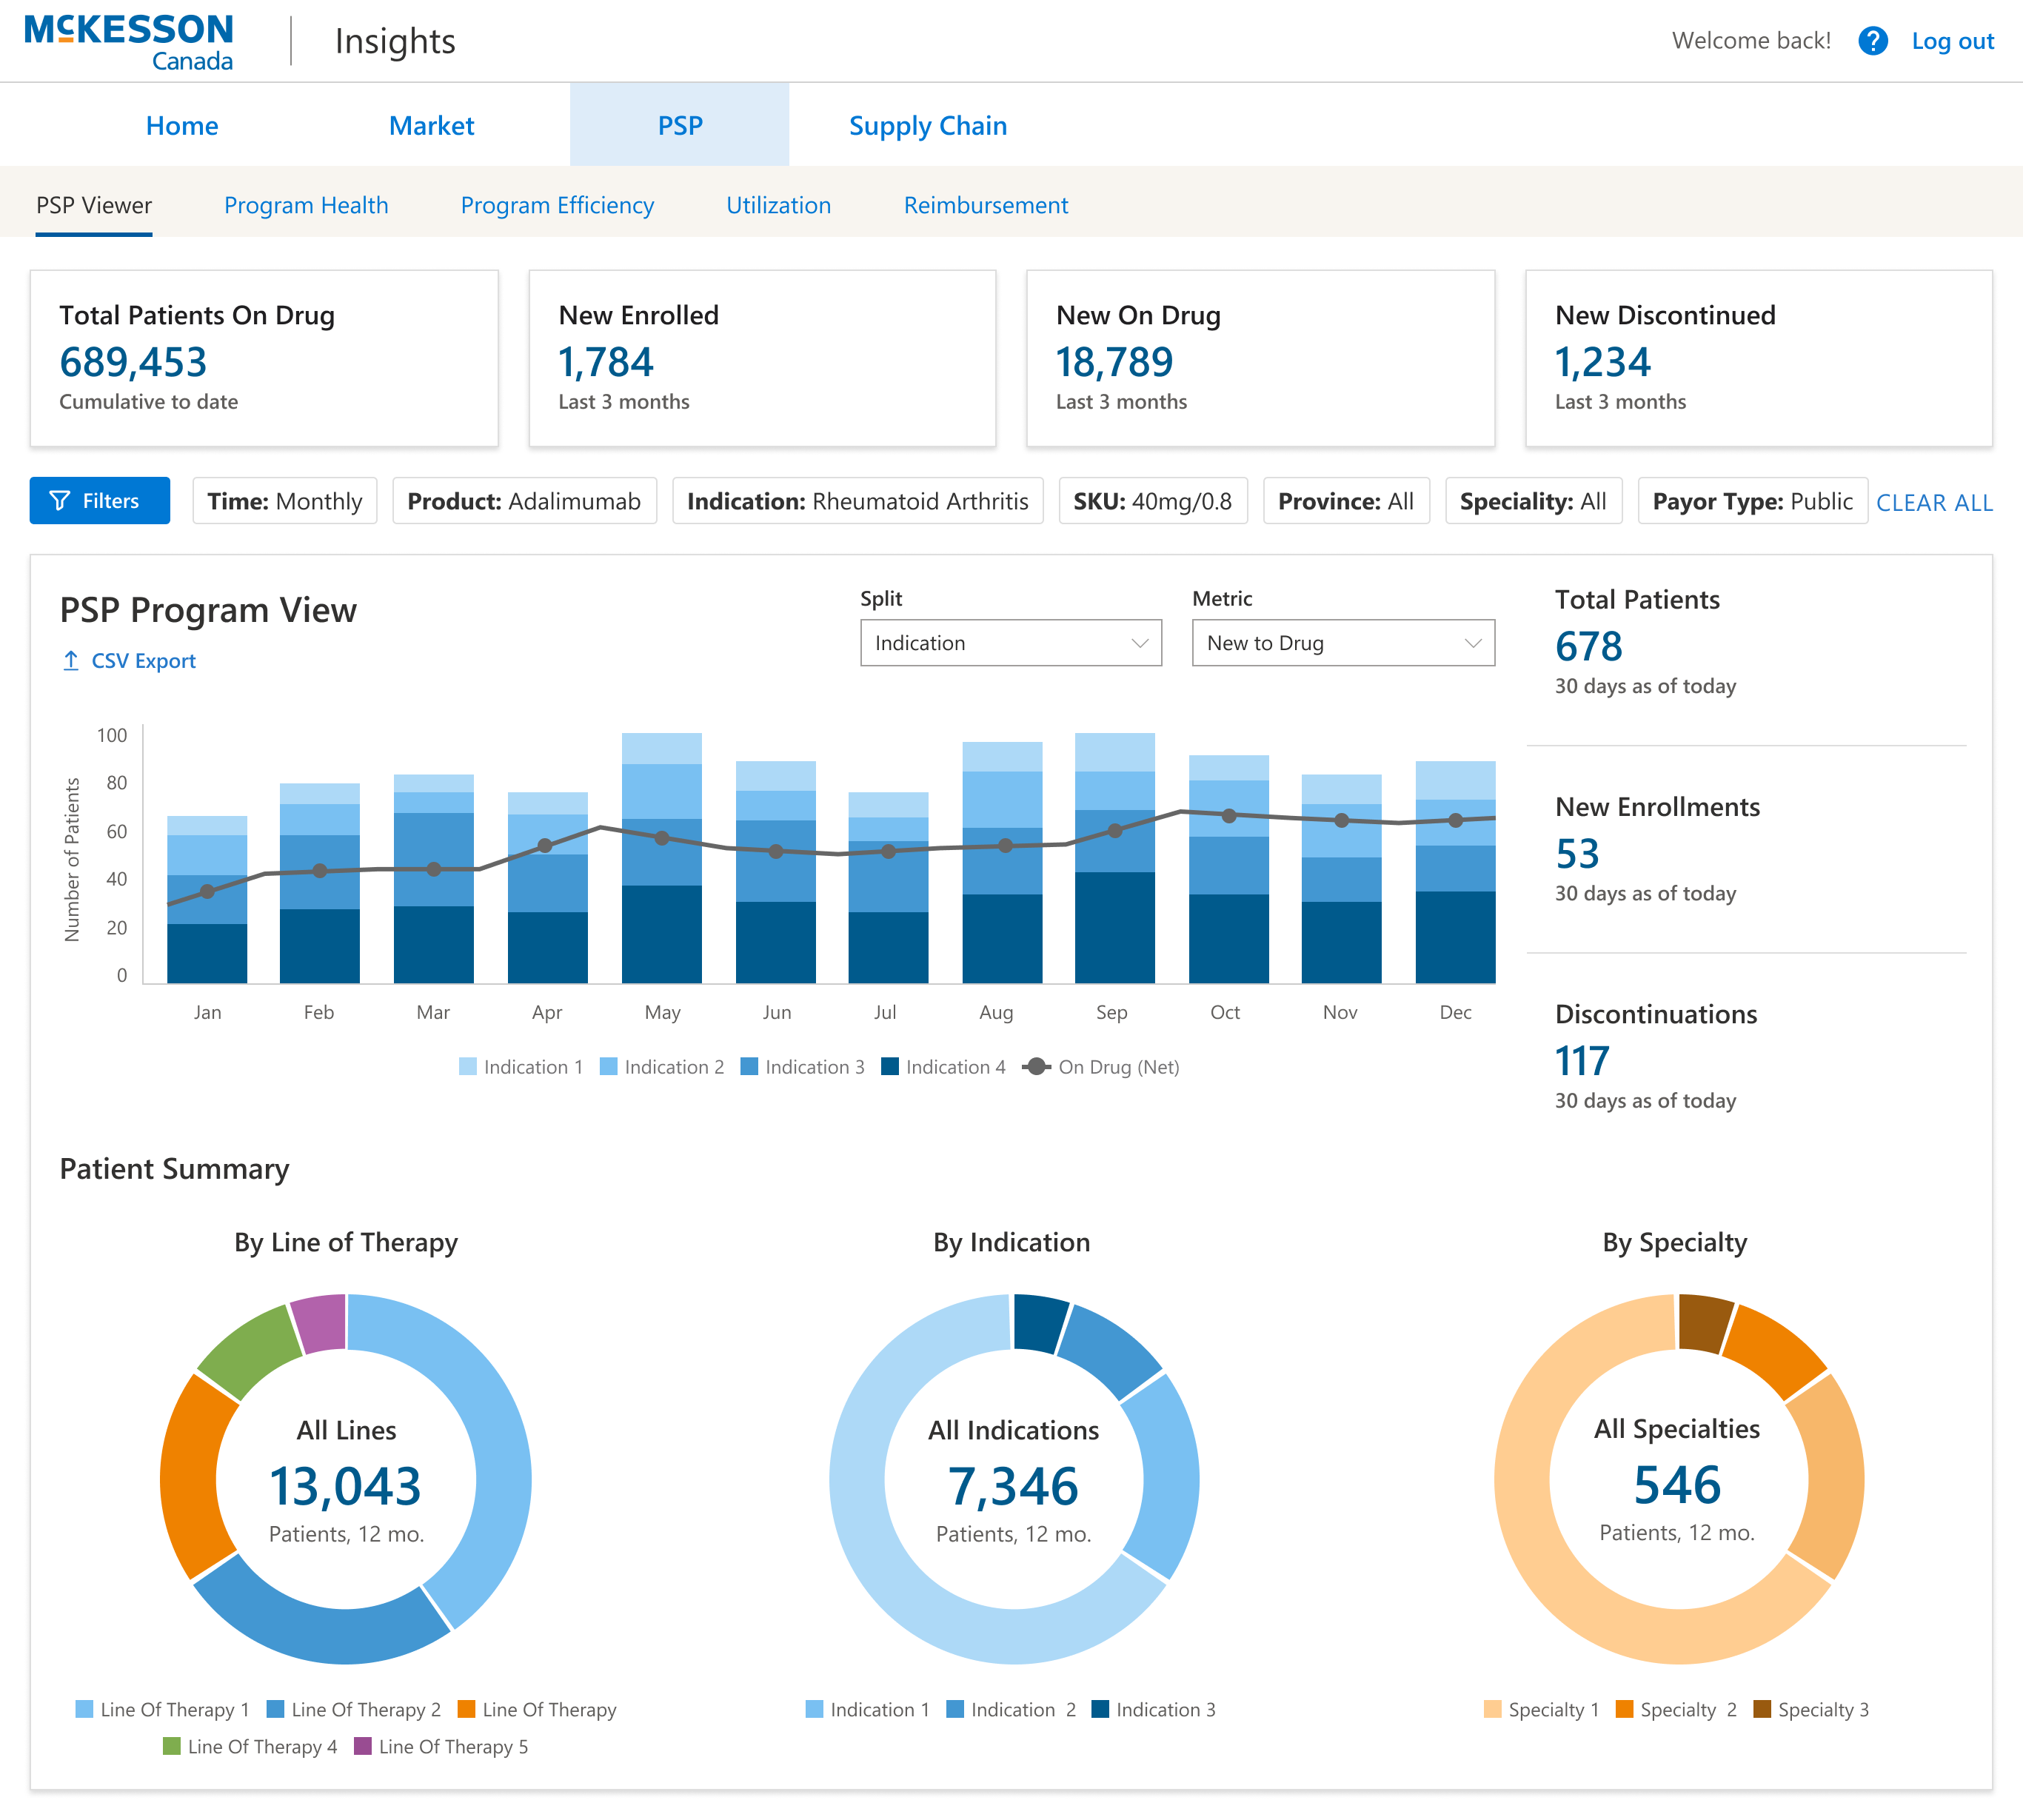Image resolution: width=2023 pixels, height=1820 pixels.
Task: Click the help question mark icon
Action: click(x=1872, y=41)
